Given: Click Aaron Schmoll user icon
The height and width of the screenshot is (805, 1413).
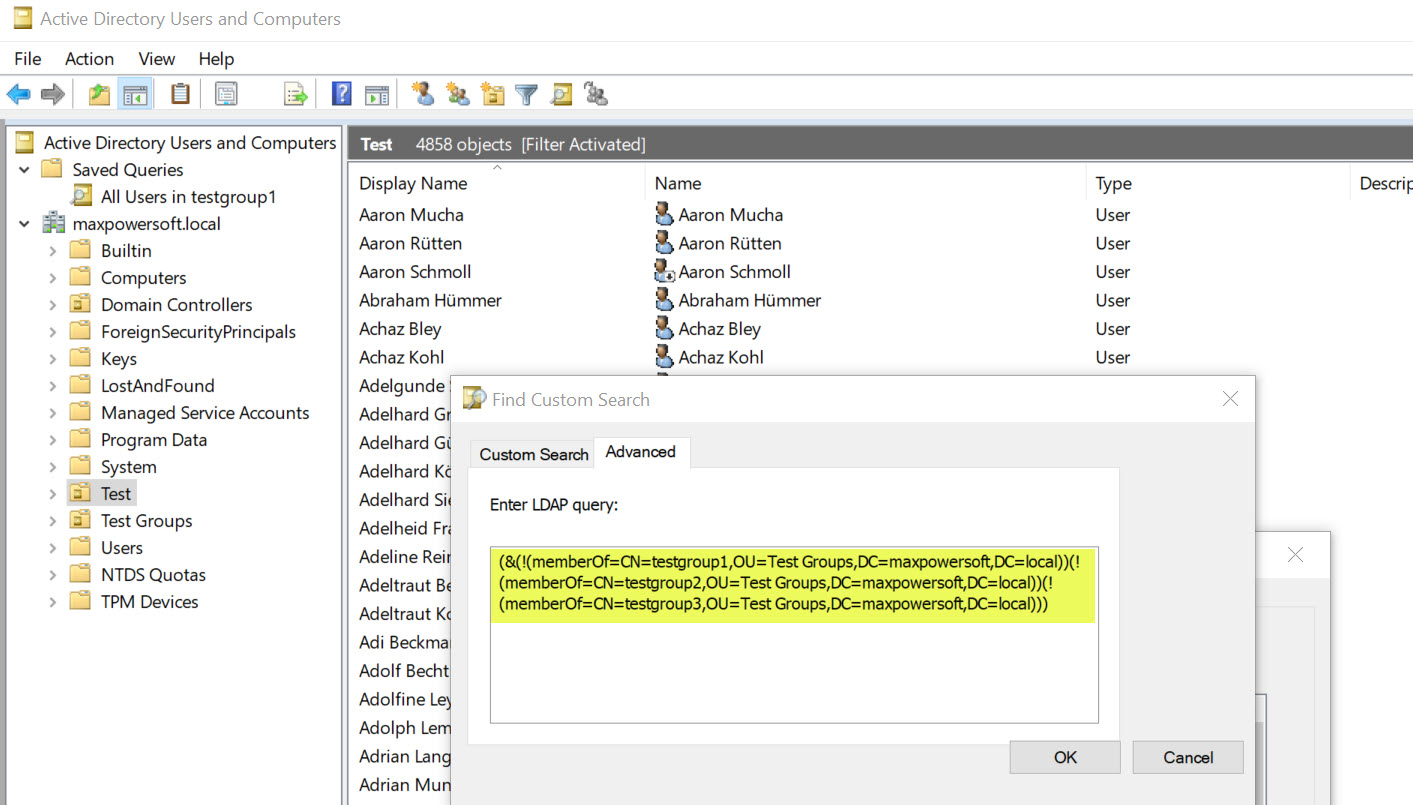Looking at the screenshot, I should click(x=664, y=271).
